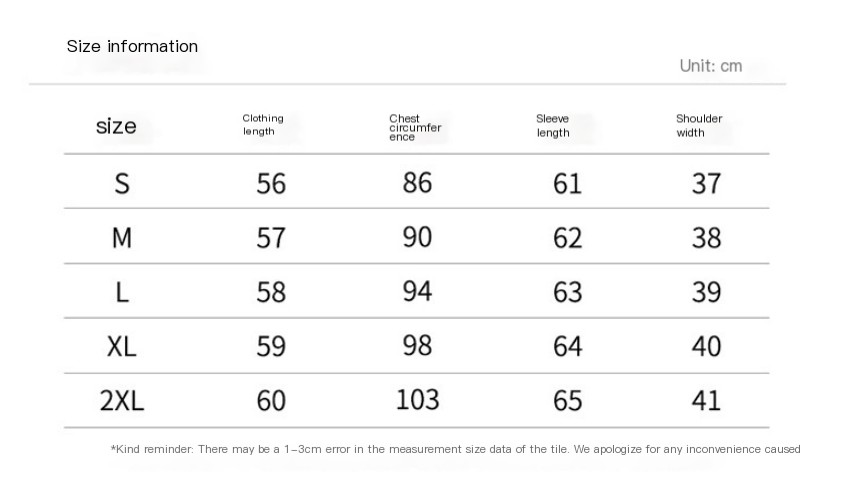Click the 'Size information' heading
The width and height of the screenshot is (857, 487).
click(x=132, y=46)
